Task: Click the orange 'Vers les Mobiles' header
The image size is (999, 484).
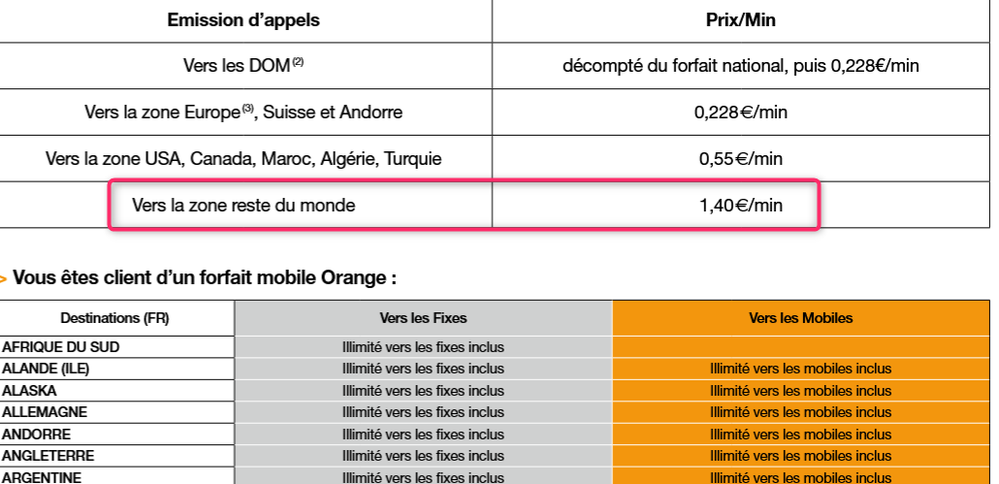Action: (801, 318)
